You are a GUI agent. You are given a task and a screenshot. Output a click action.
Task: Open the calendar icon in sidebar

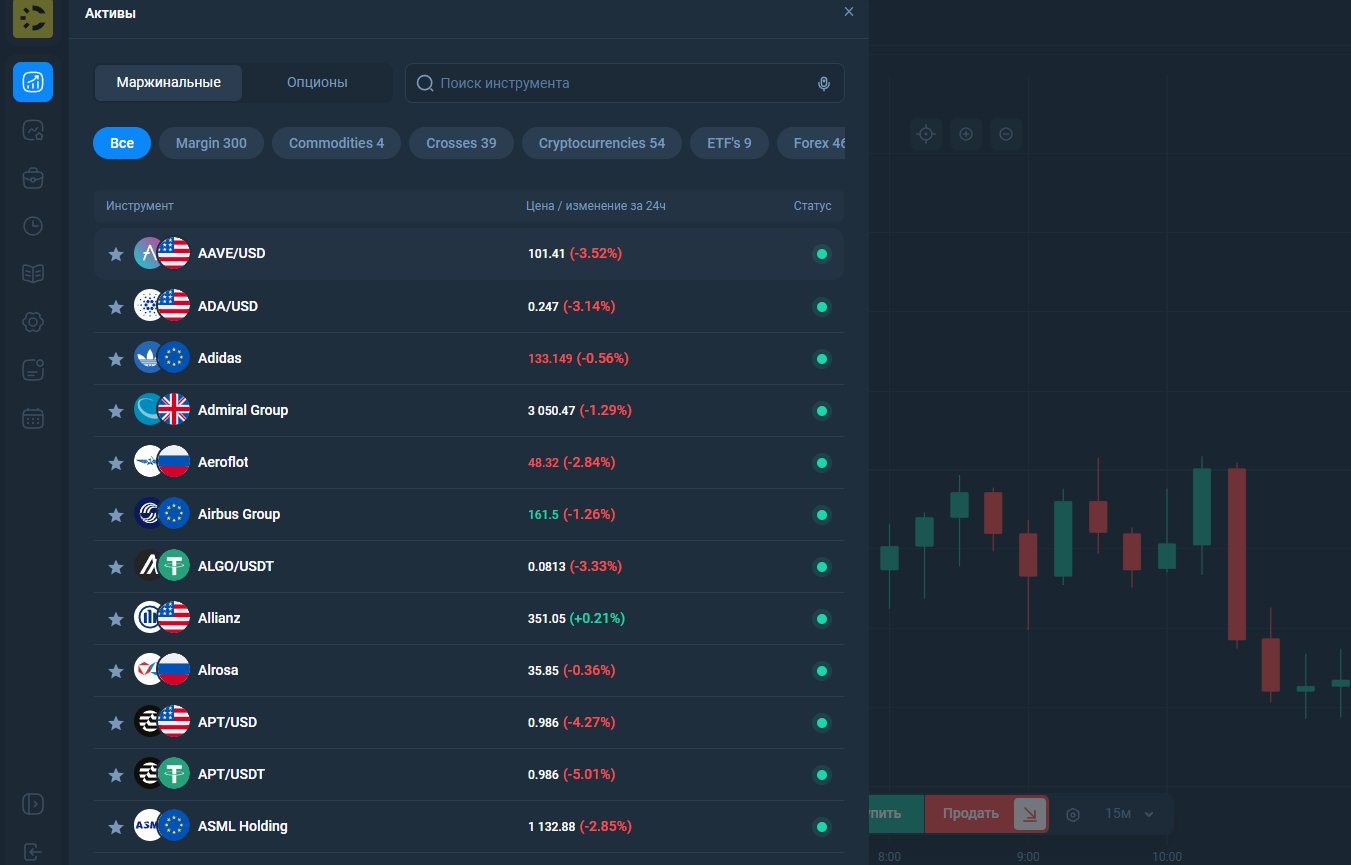33,418
